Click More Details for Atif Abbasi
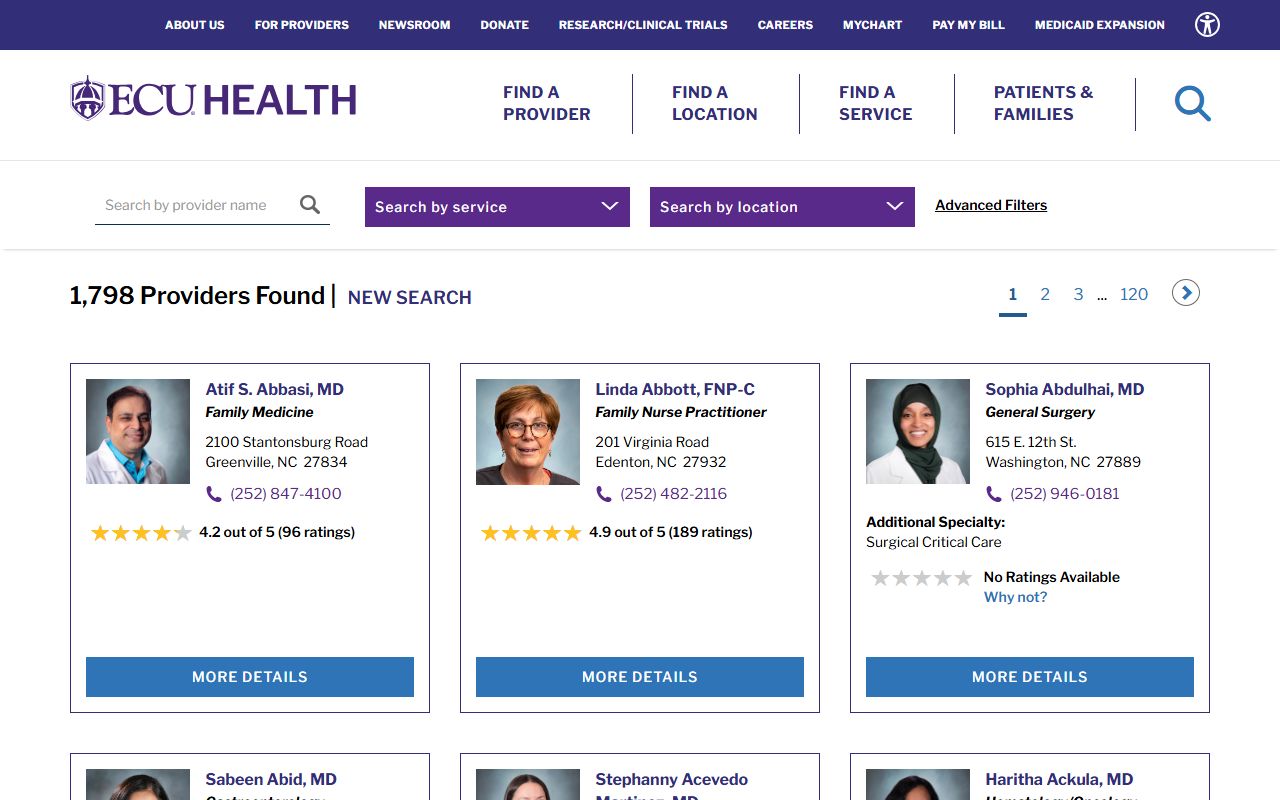The width and height of the screenshot is (1280, 800). (x=250, y=677)
